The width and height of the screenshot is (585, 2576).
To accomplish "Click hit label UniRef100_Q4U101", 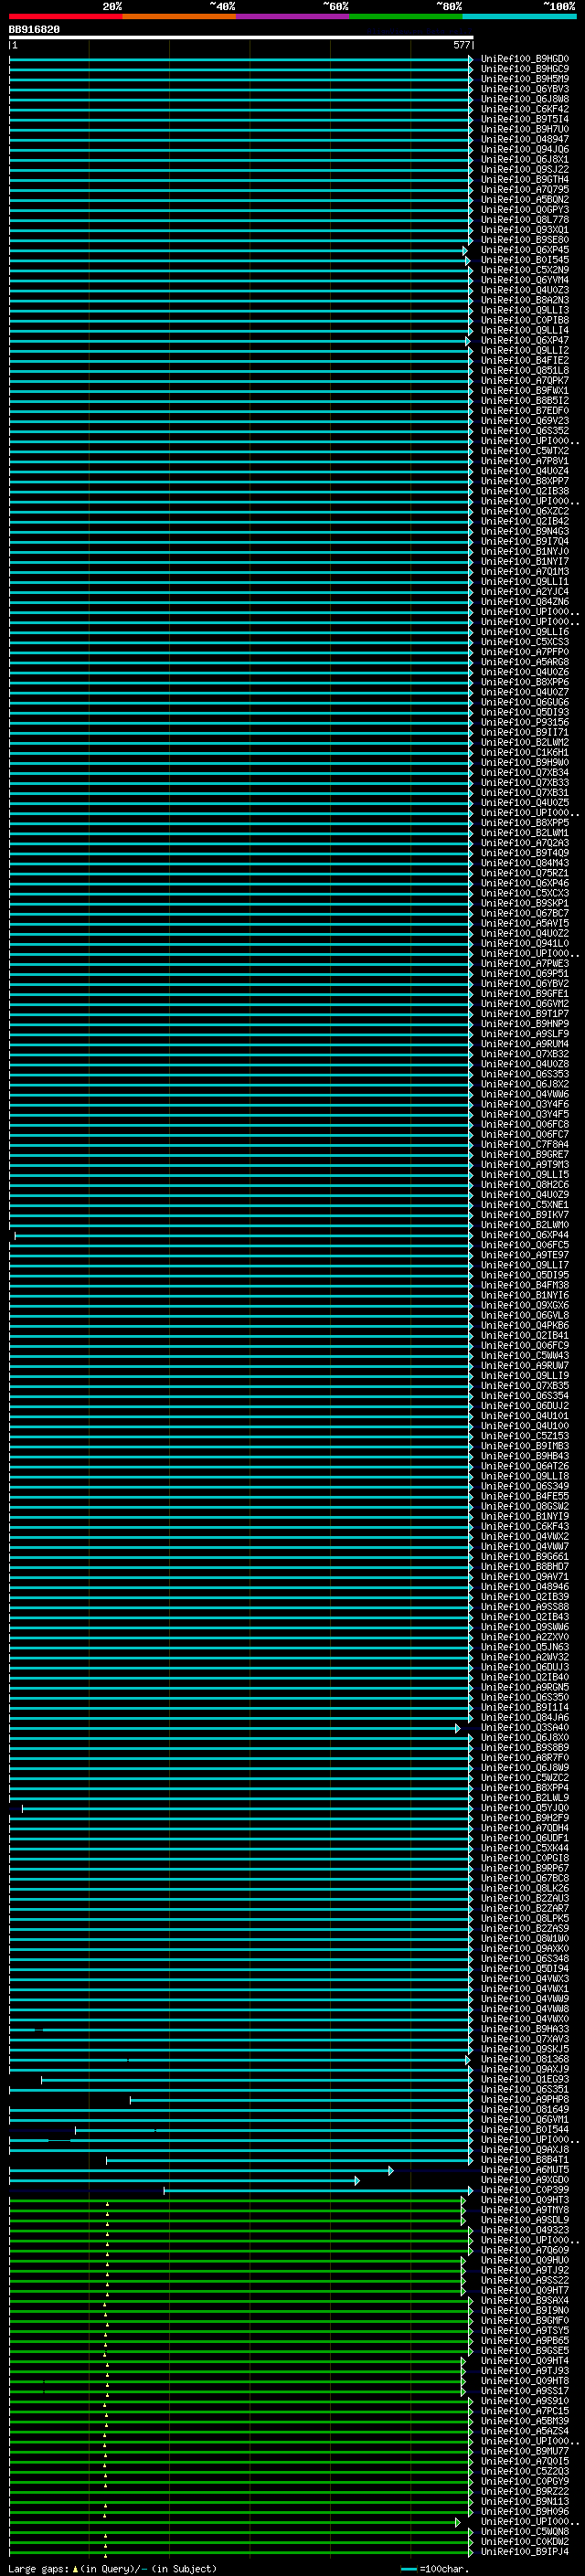I will (x=525, y=1416).
